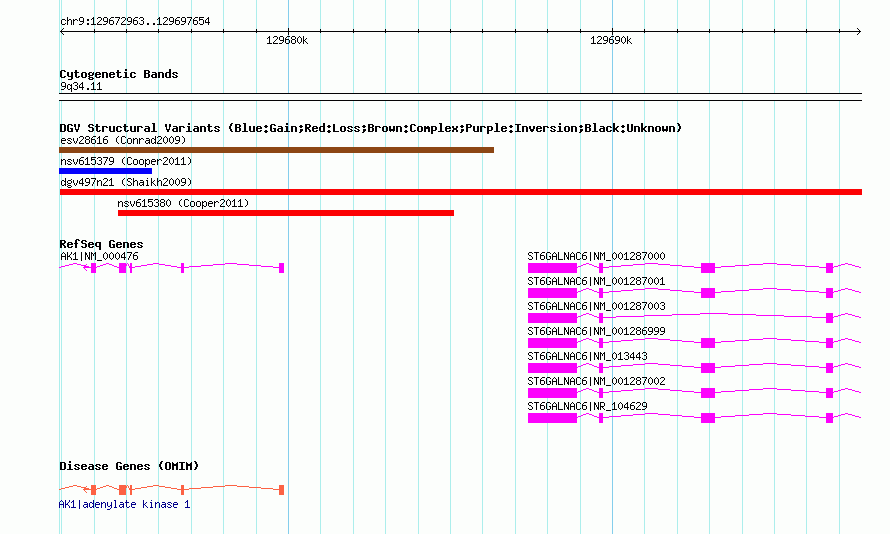The height and width of the screenshot is (534, 890).
Task: Click the Cytogenetic Bands track title
Action: [x=119, y=74]
